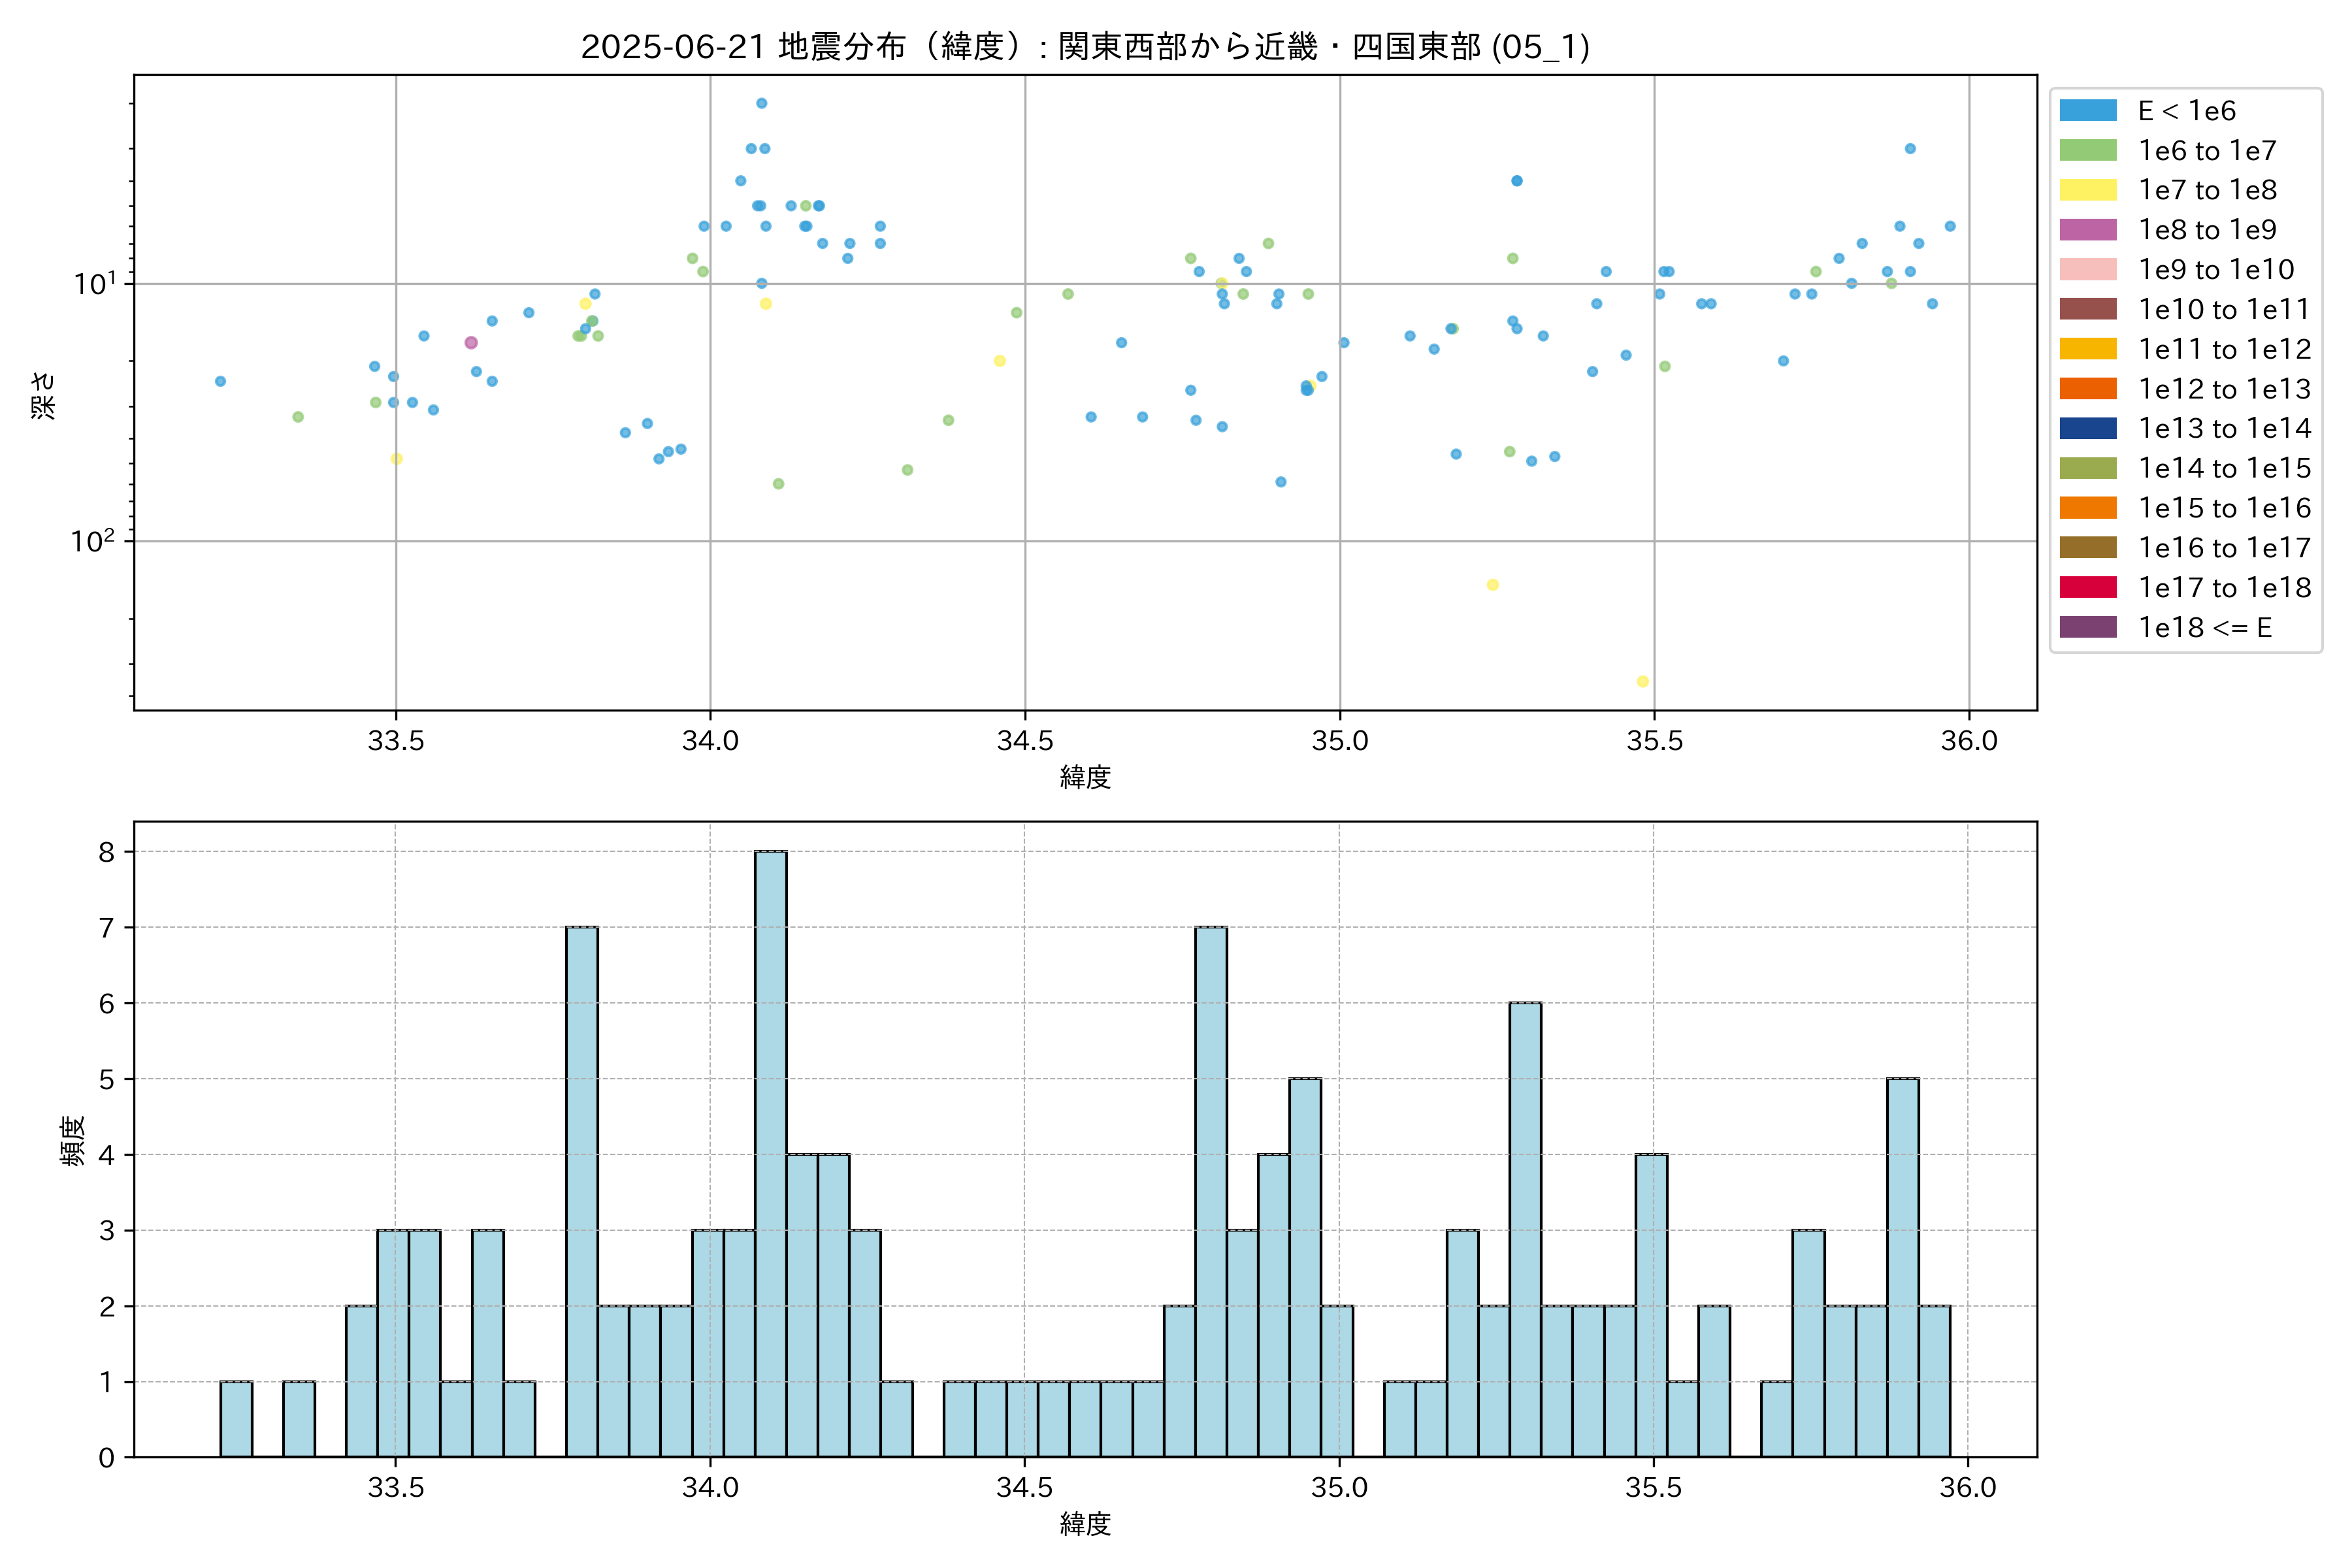Click the yellow scatter point near latitude 35.25
The height and width of the screenshot is (1568, 2352).
click(x=1492, y=585)
